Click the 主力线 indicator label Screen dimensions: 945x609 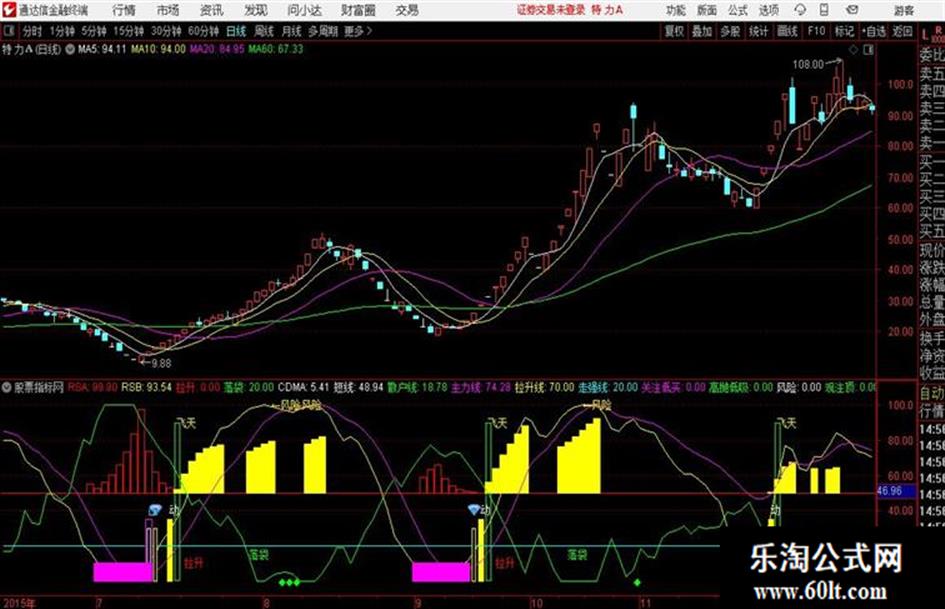pos(481,387)
